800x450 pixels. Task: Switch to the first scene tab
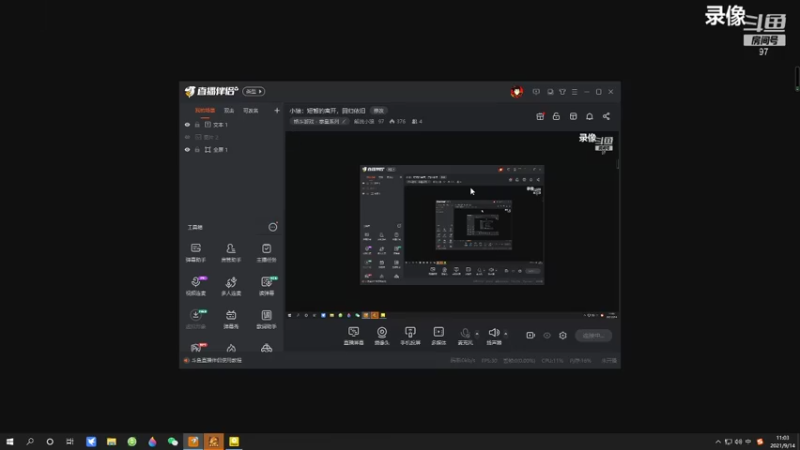pyautogui.click(x=205, y=111)
